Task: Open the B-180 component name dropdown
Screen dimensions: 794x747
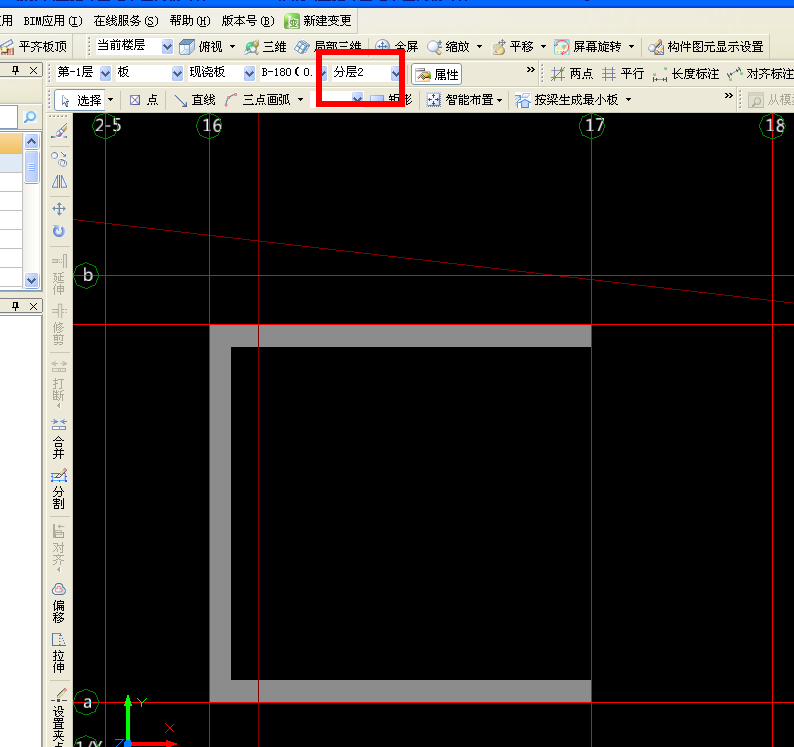Action: 323,73
